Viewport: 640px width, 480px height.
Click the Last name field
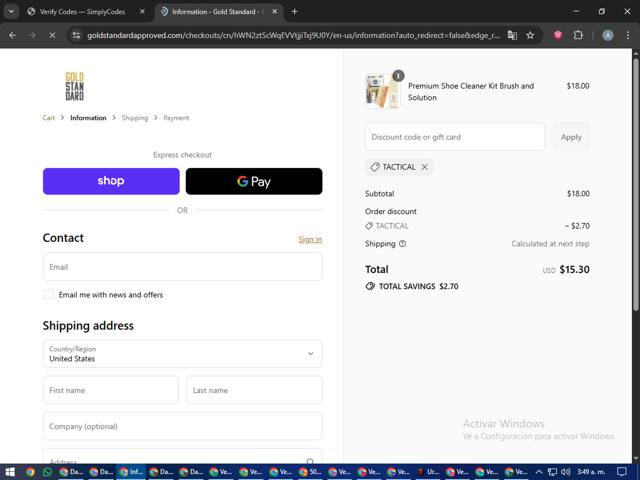click(x=254, y=390)
